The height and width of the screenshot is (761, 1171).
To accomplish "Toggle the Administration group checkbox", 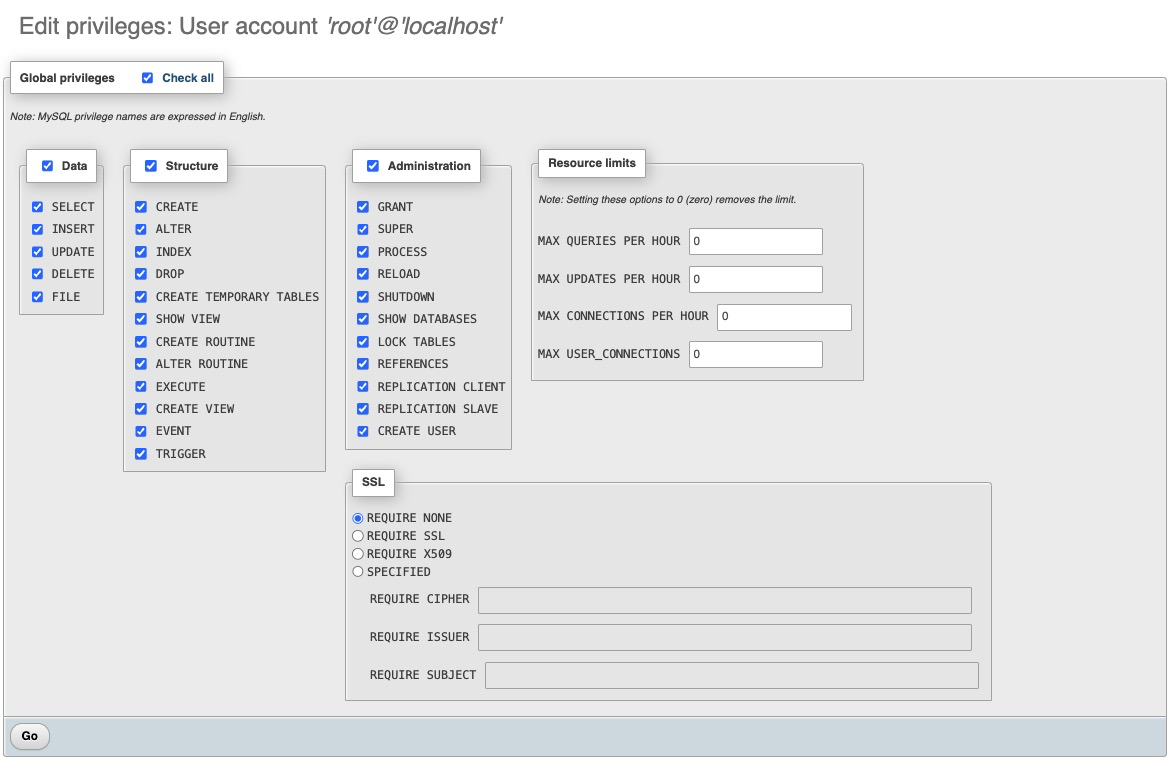I will coord(373,166).
